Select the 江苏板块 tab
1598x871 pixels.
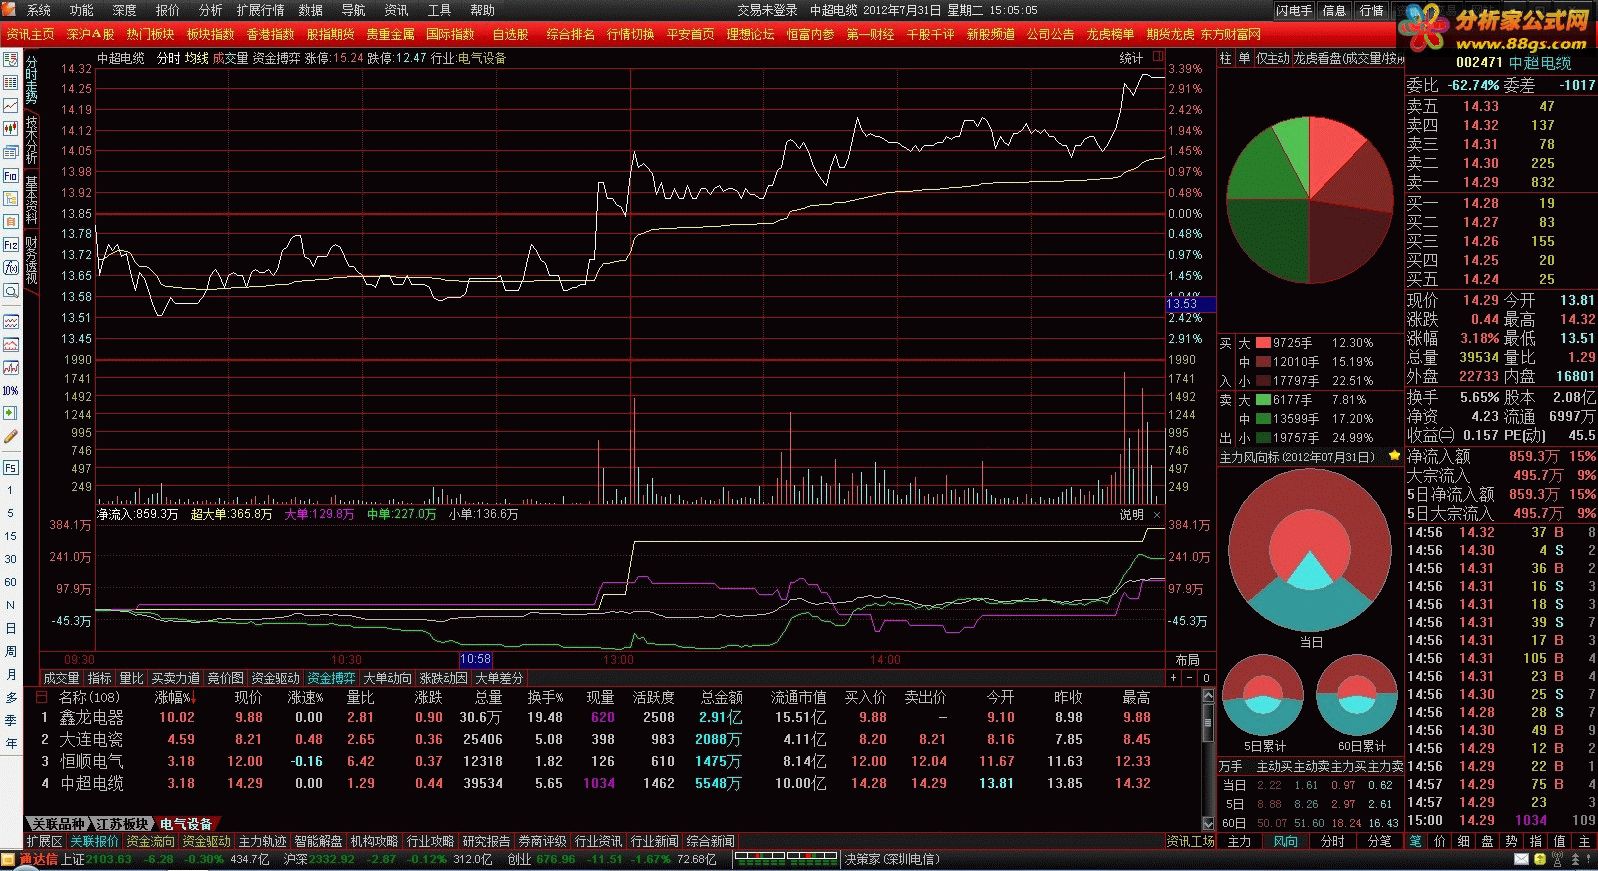point(122,824)
